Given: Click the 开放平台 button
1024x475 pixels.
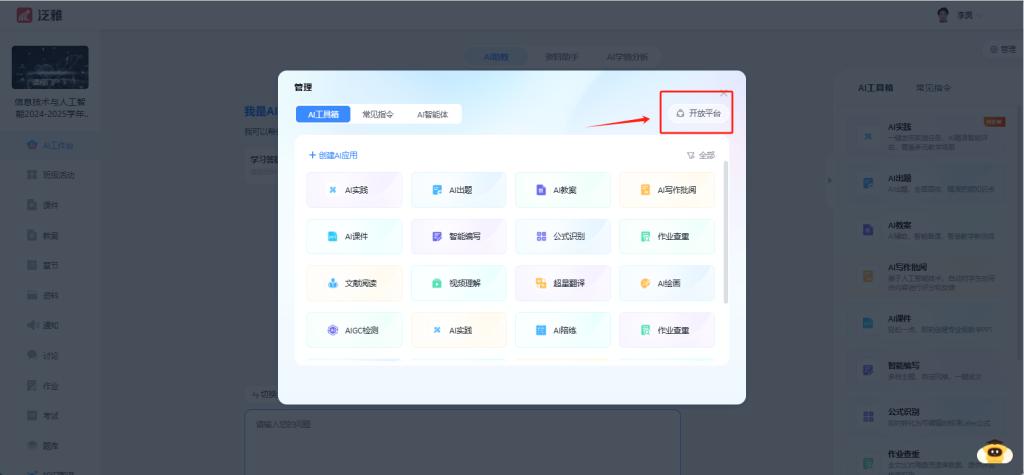Looking at the screenshot, I should click(698, 114).
